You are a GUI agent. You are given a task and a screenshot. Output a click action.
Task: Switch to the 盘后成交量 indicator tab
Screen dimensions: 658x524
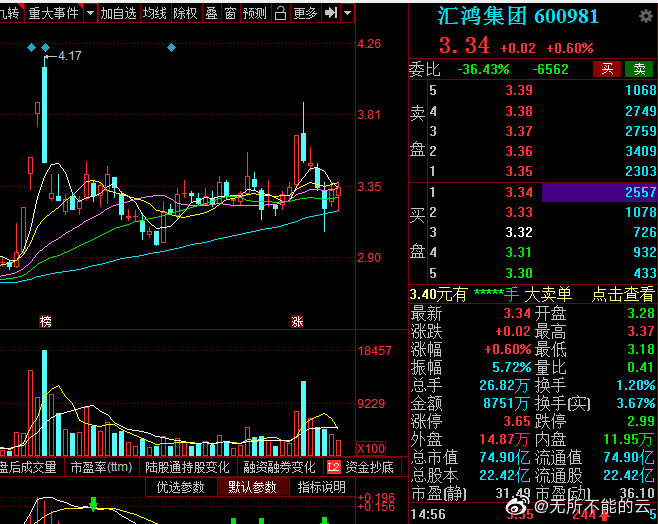click(x=27, y=467)
